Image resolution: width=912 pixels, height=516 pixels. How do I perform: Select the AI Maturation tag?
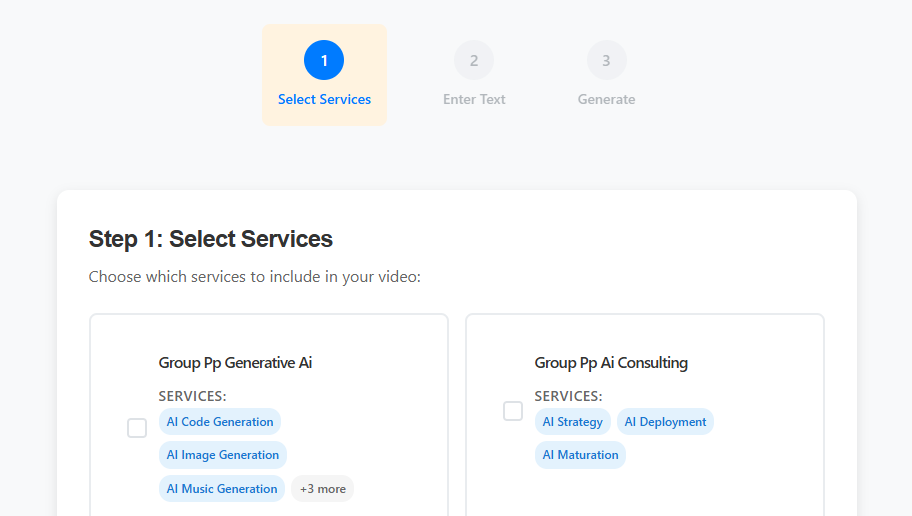click(x=580, y=455)
